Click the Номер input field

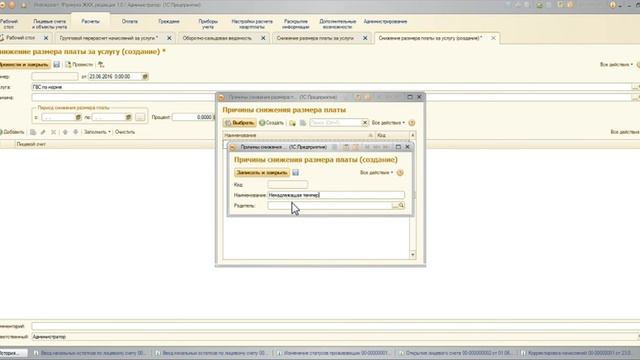pos(55,76)
